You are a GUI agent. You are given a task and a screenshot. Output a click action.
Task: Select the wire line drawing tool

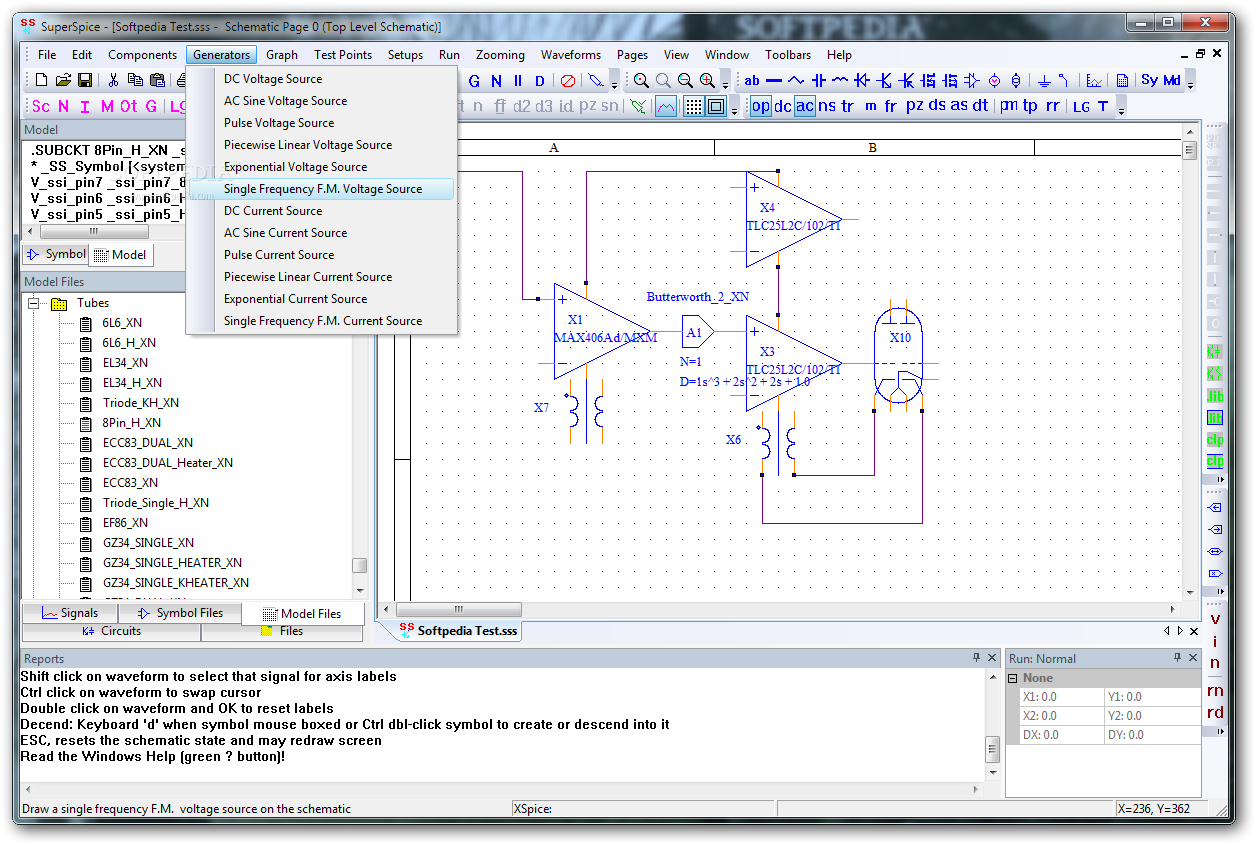(774, 81)
